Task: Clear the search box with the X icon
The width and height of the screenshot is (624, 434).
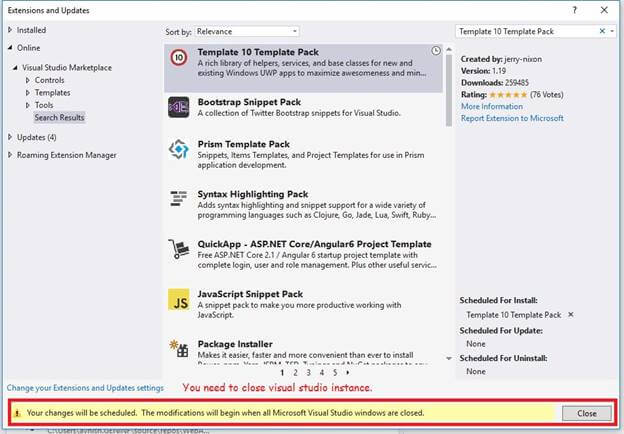Action: [x=602, y=31]
